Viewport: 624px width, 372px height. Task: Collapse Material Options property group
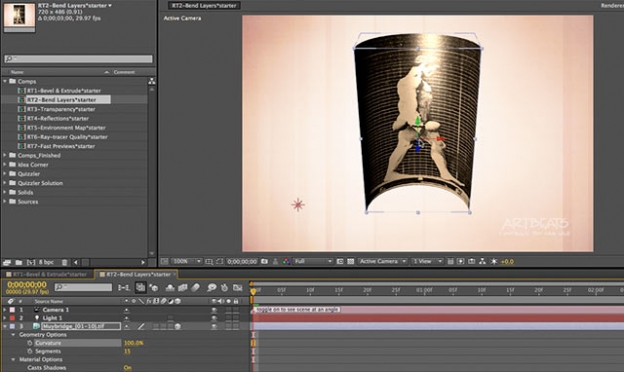tap(13, 359)
